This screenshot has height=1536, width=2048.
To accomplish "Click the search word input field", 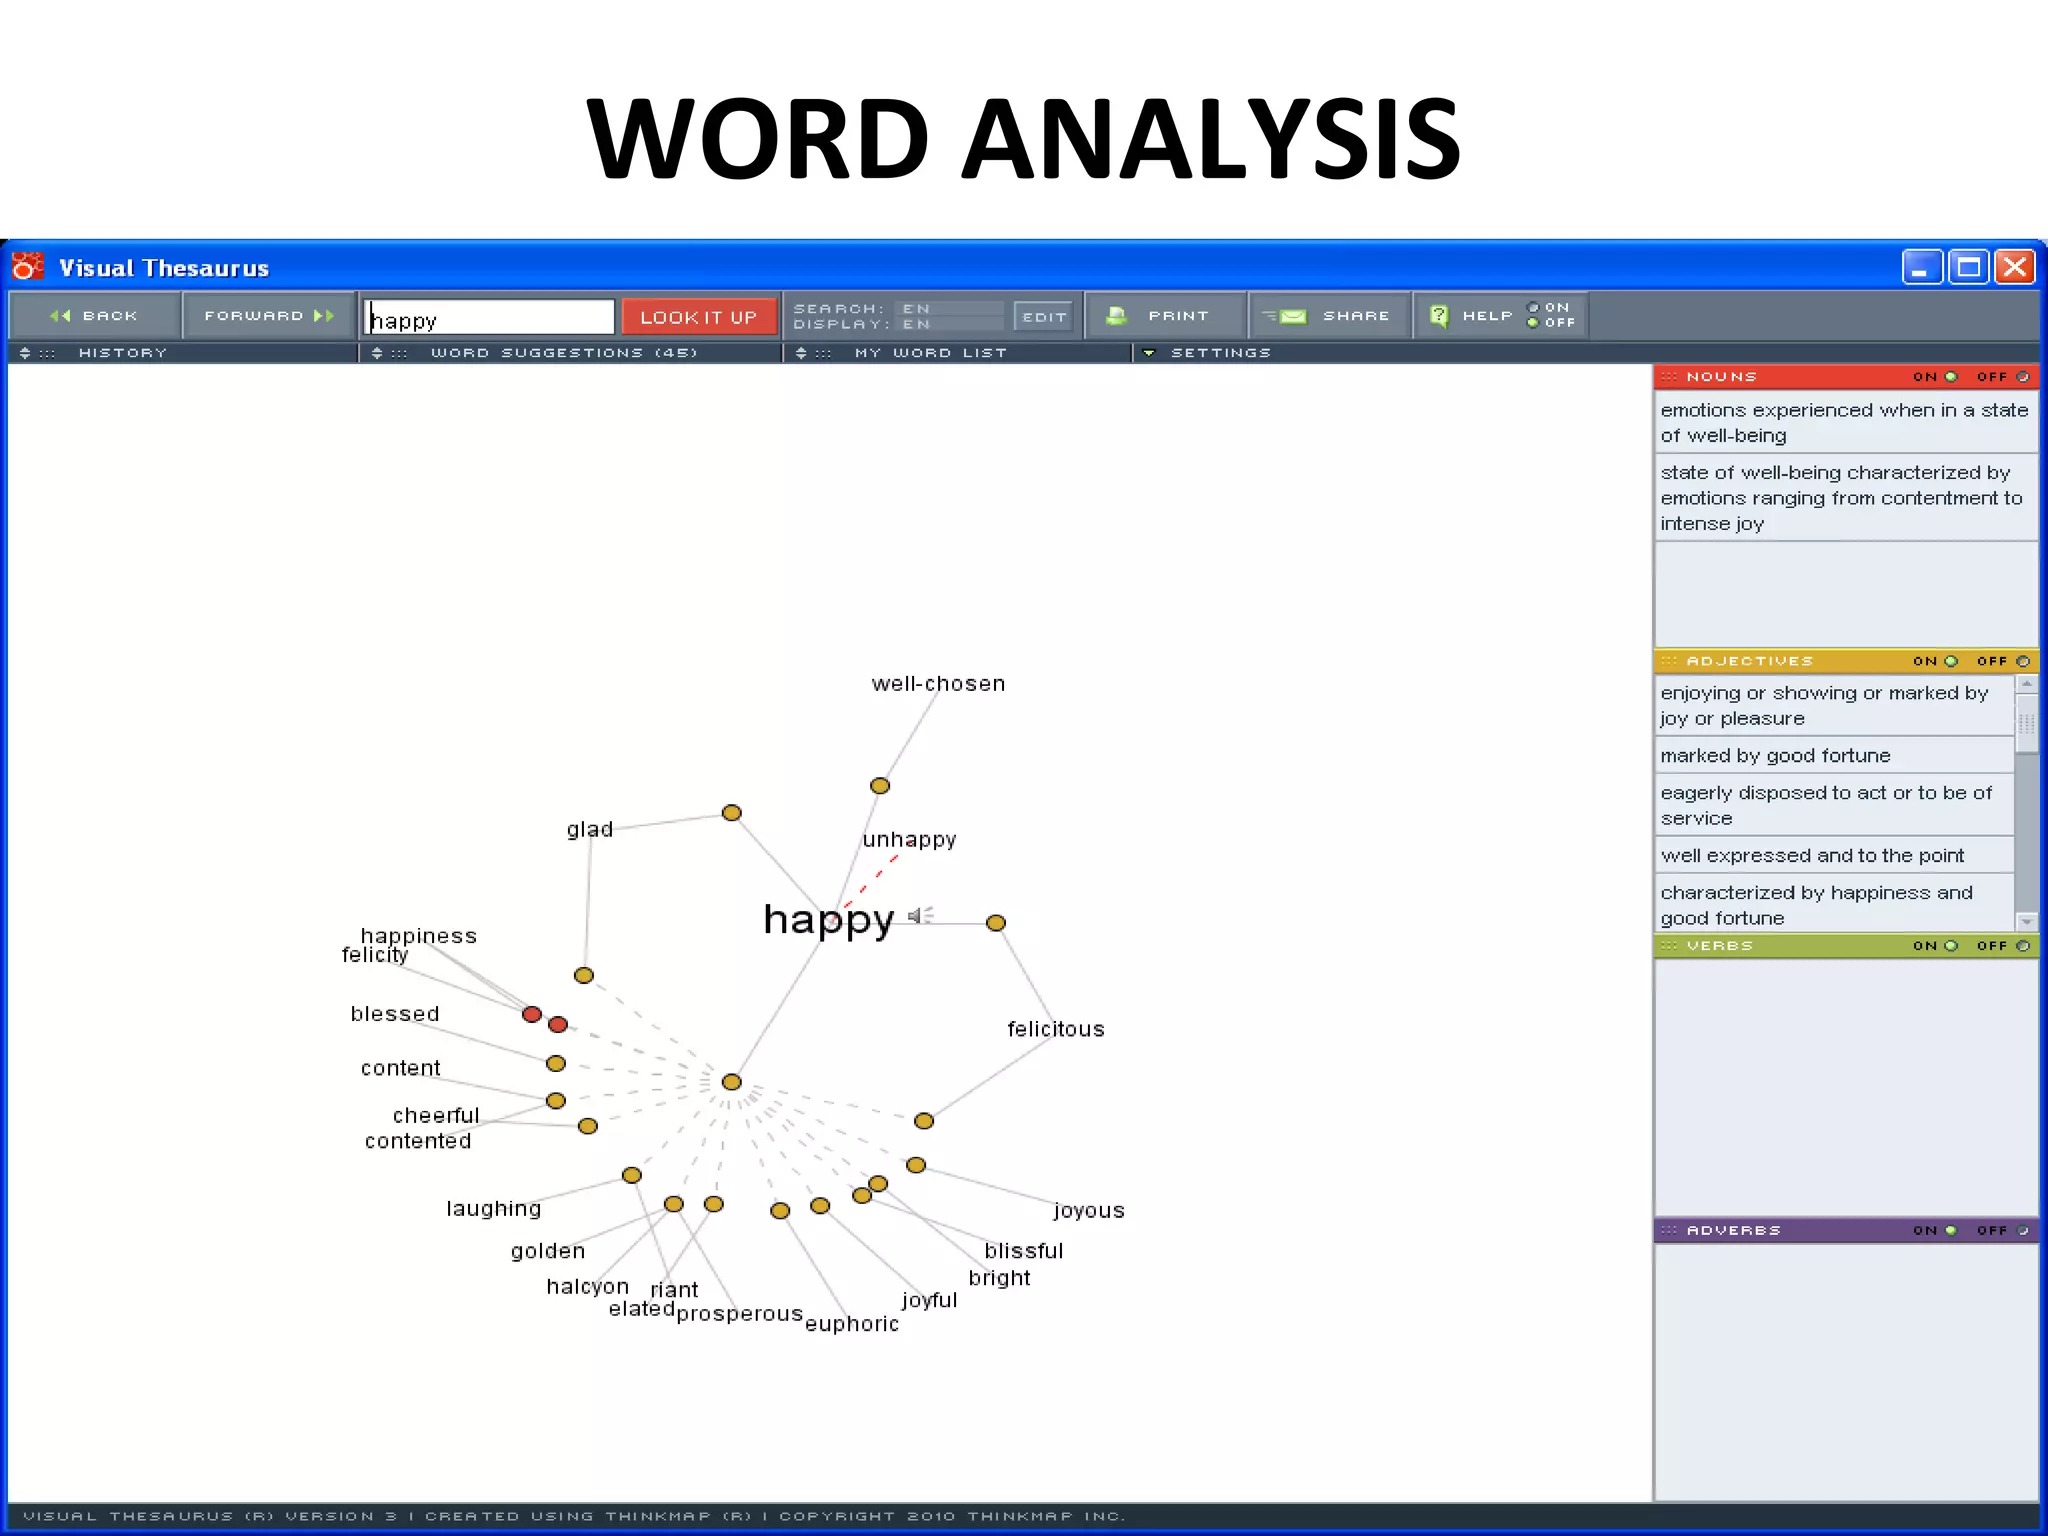I will (489, 317).
